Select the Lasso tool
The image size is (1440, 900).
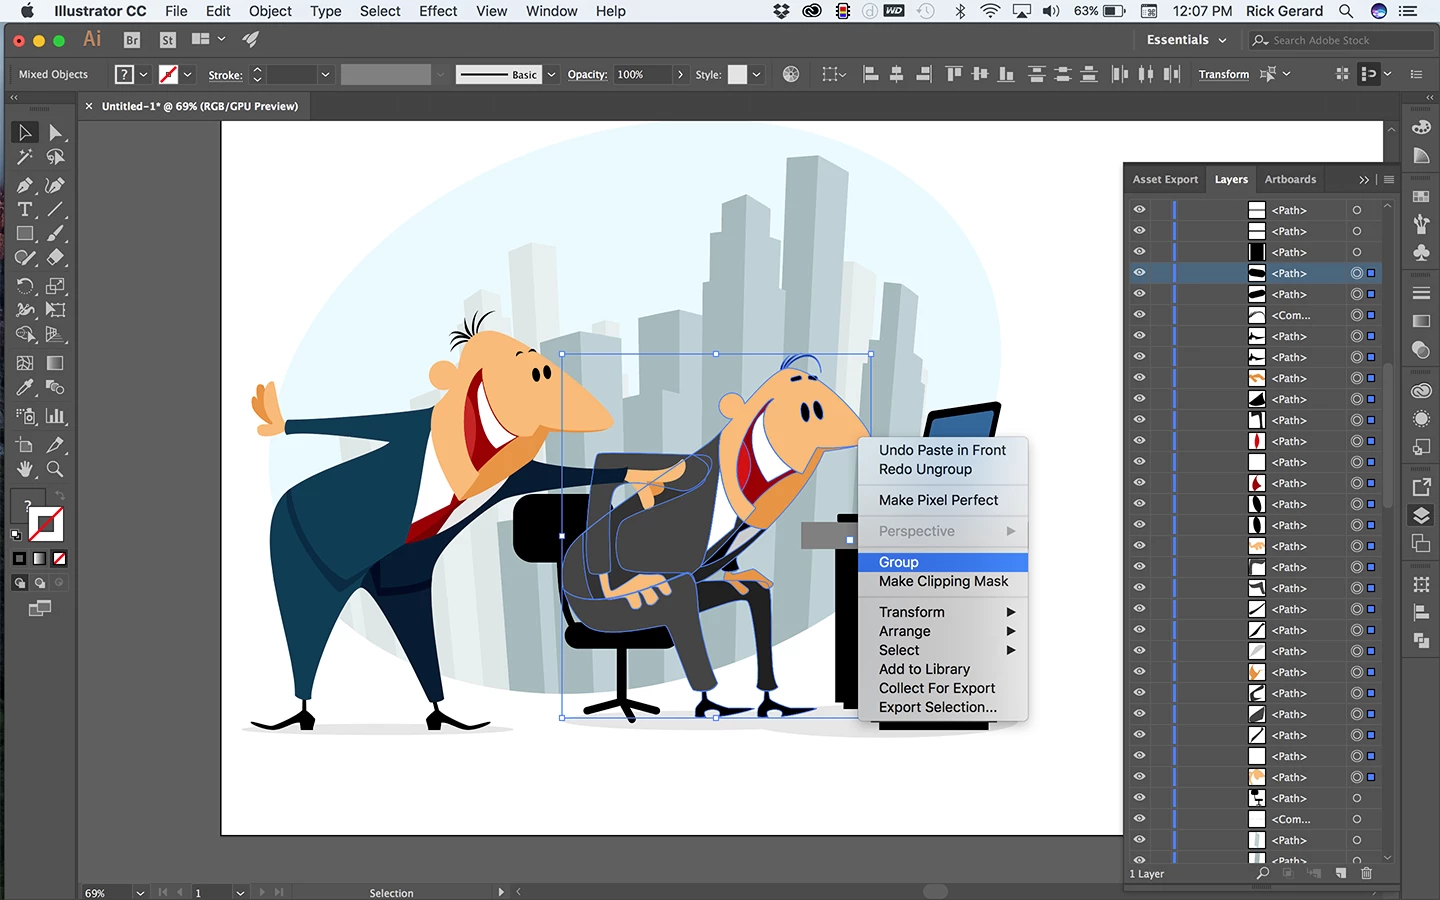pos(56,158)
